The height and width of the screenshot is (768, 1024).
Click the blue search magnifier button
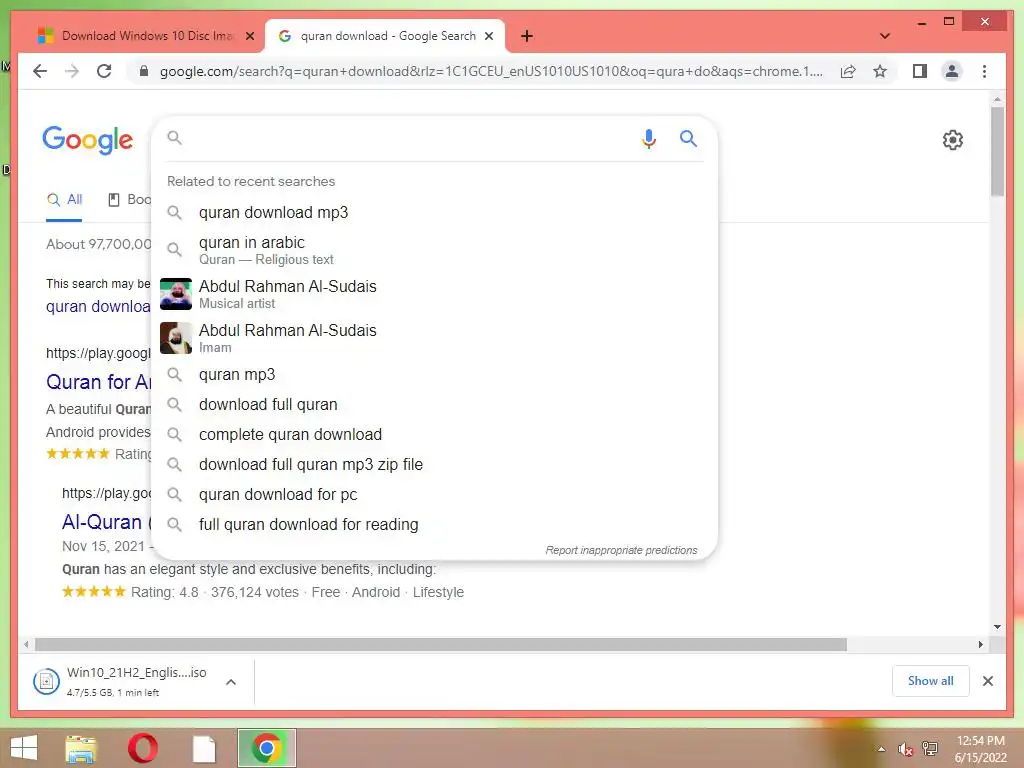(x=688, y=138)
